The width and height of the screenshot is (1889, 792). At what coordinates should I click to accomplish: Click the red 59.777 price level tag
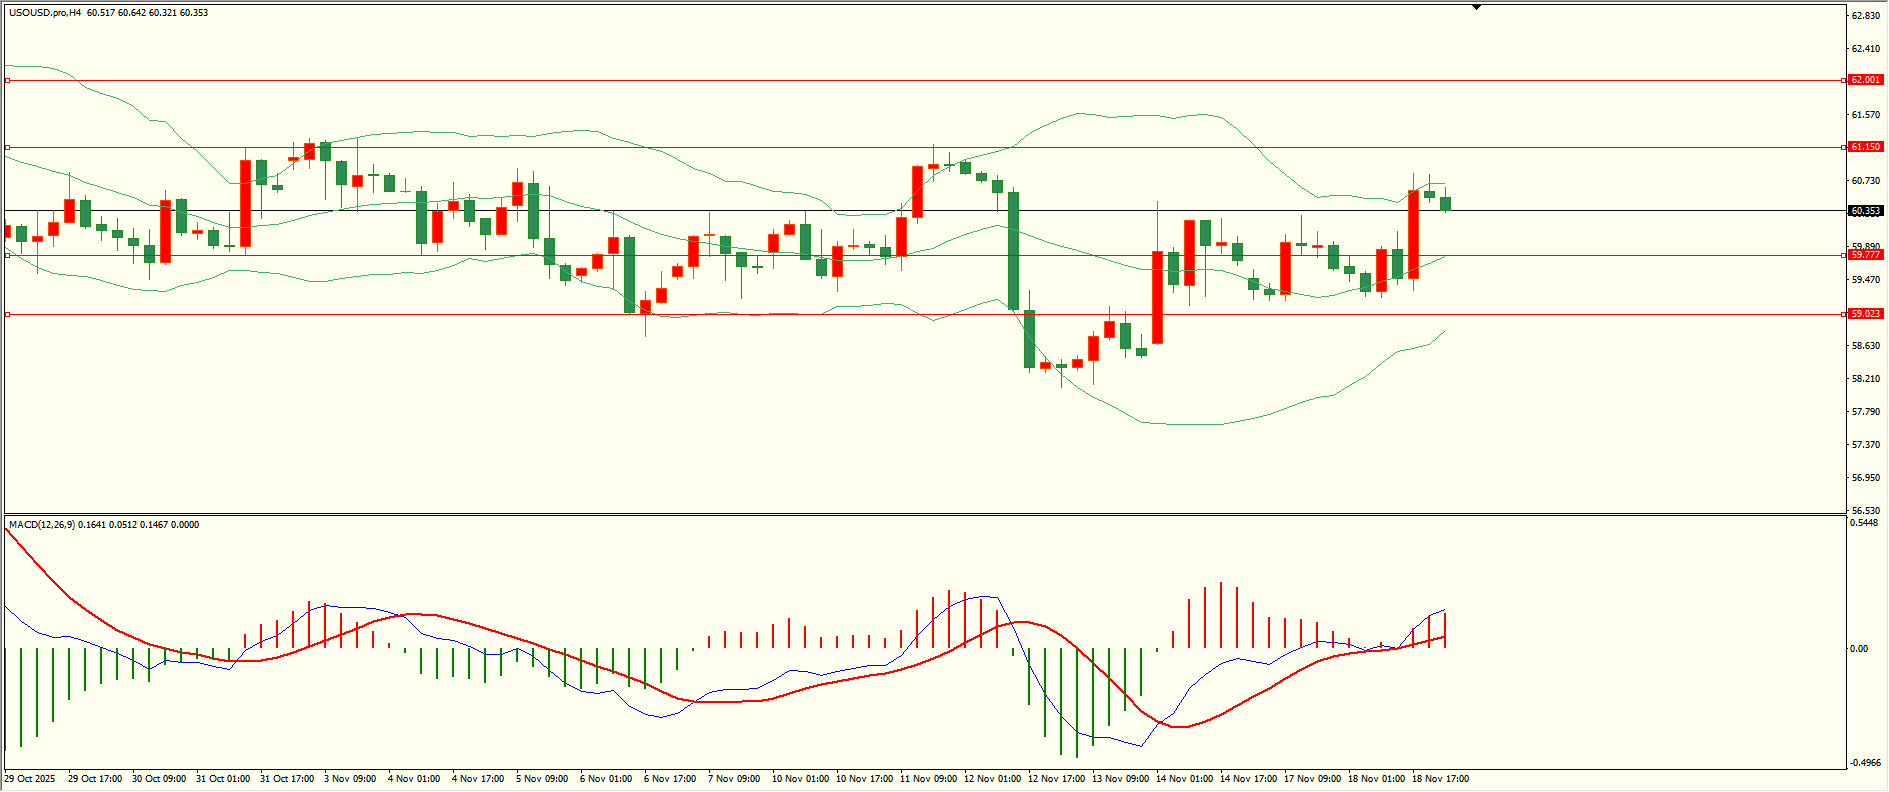(x=1865, y=255)
